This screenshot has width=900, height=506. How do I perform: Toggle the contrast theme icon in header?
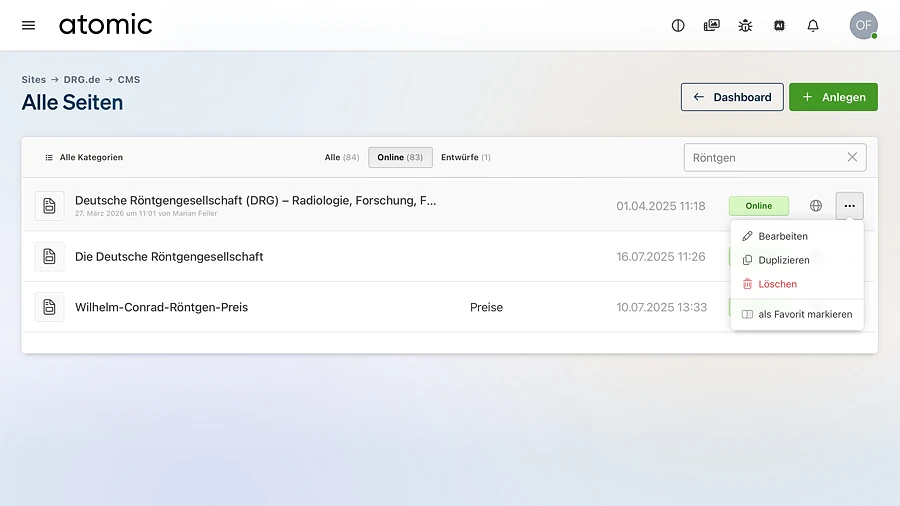[x=678, y=25]
